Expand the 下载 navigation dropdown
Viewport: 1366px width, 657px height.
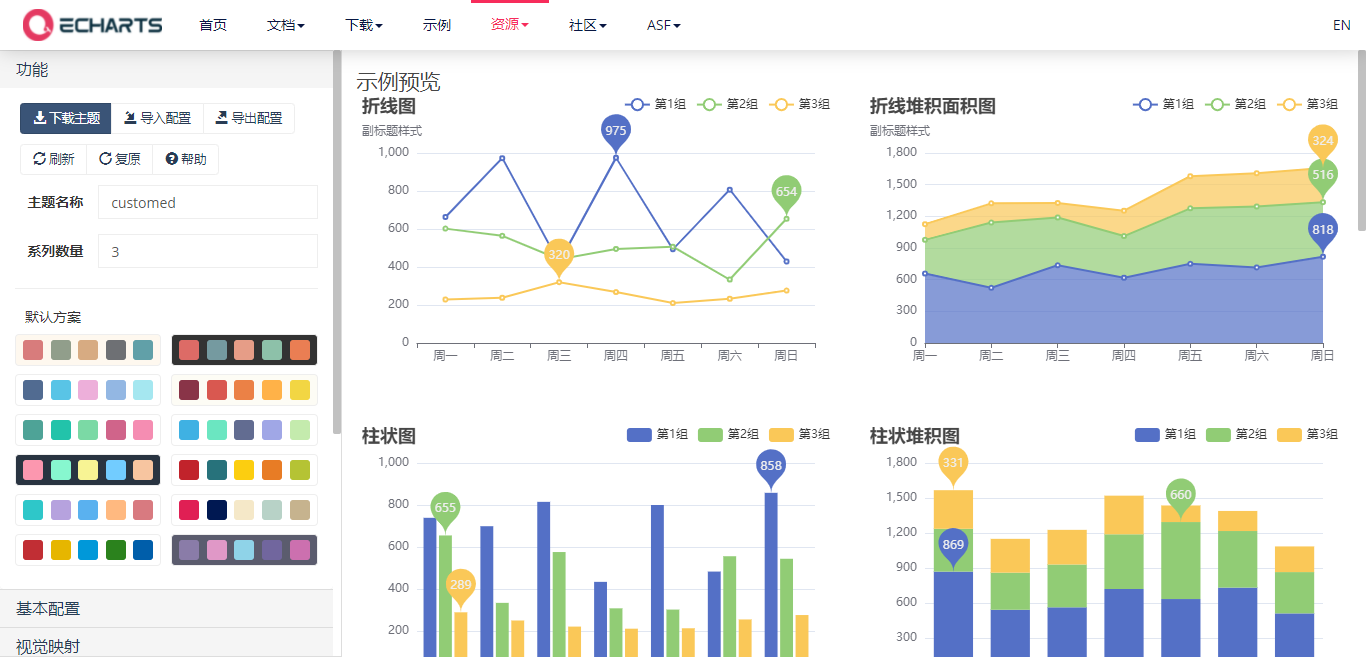tap(364, 25)
